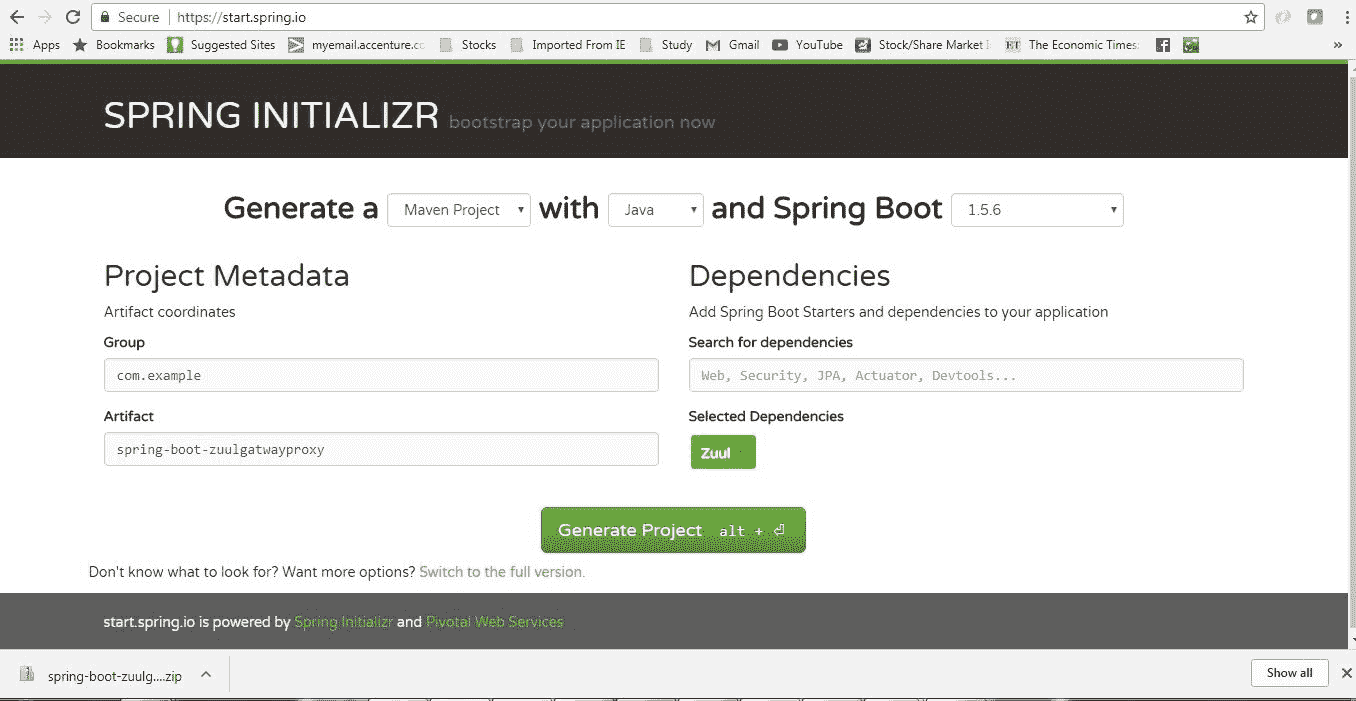The height and width of the screenshot is (701, 1356).
Task: Follow the Pivotal Web Services footer link
Action: (495, 622)
